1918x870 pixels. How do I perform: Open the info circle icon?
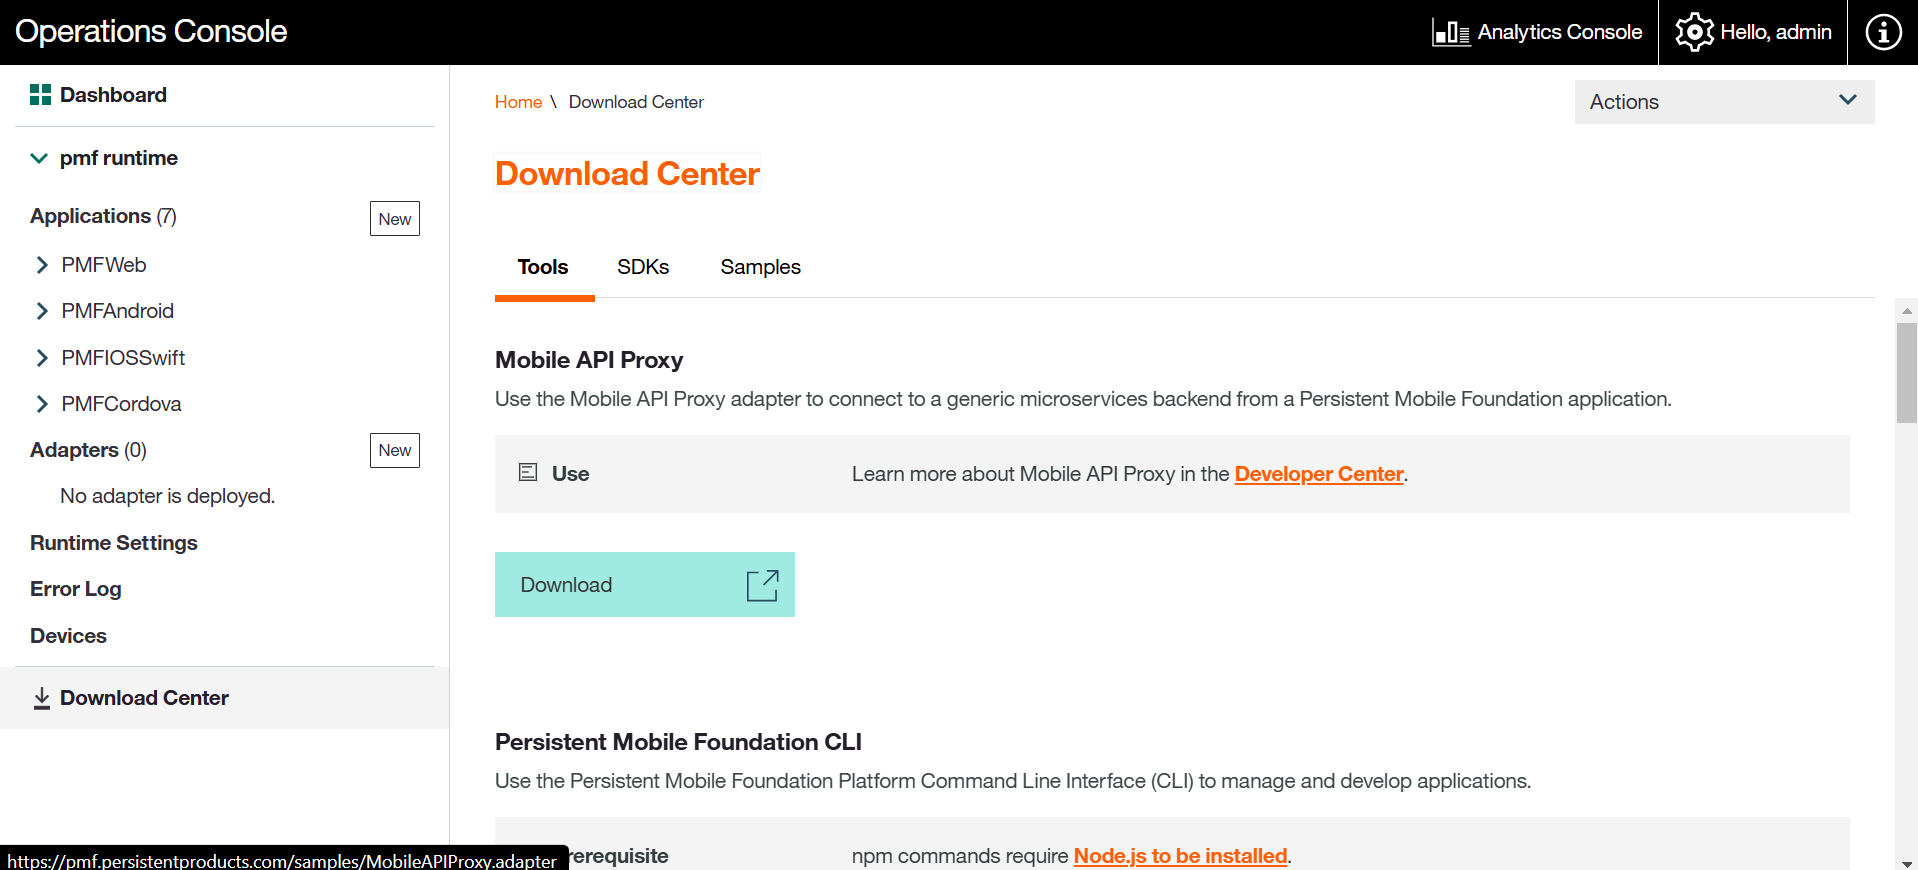1883,32
